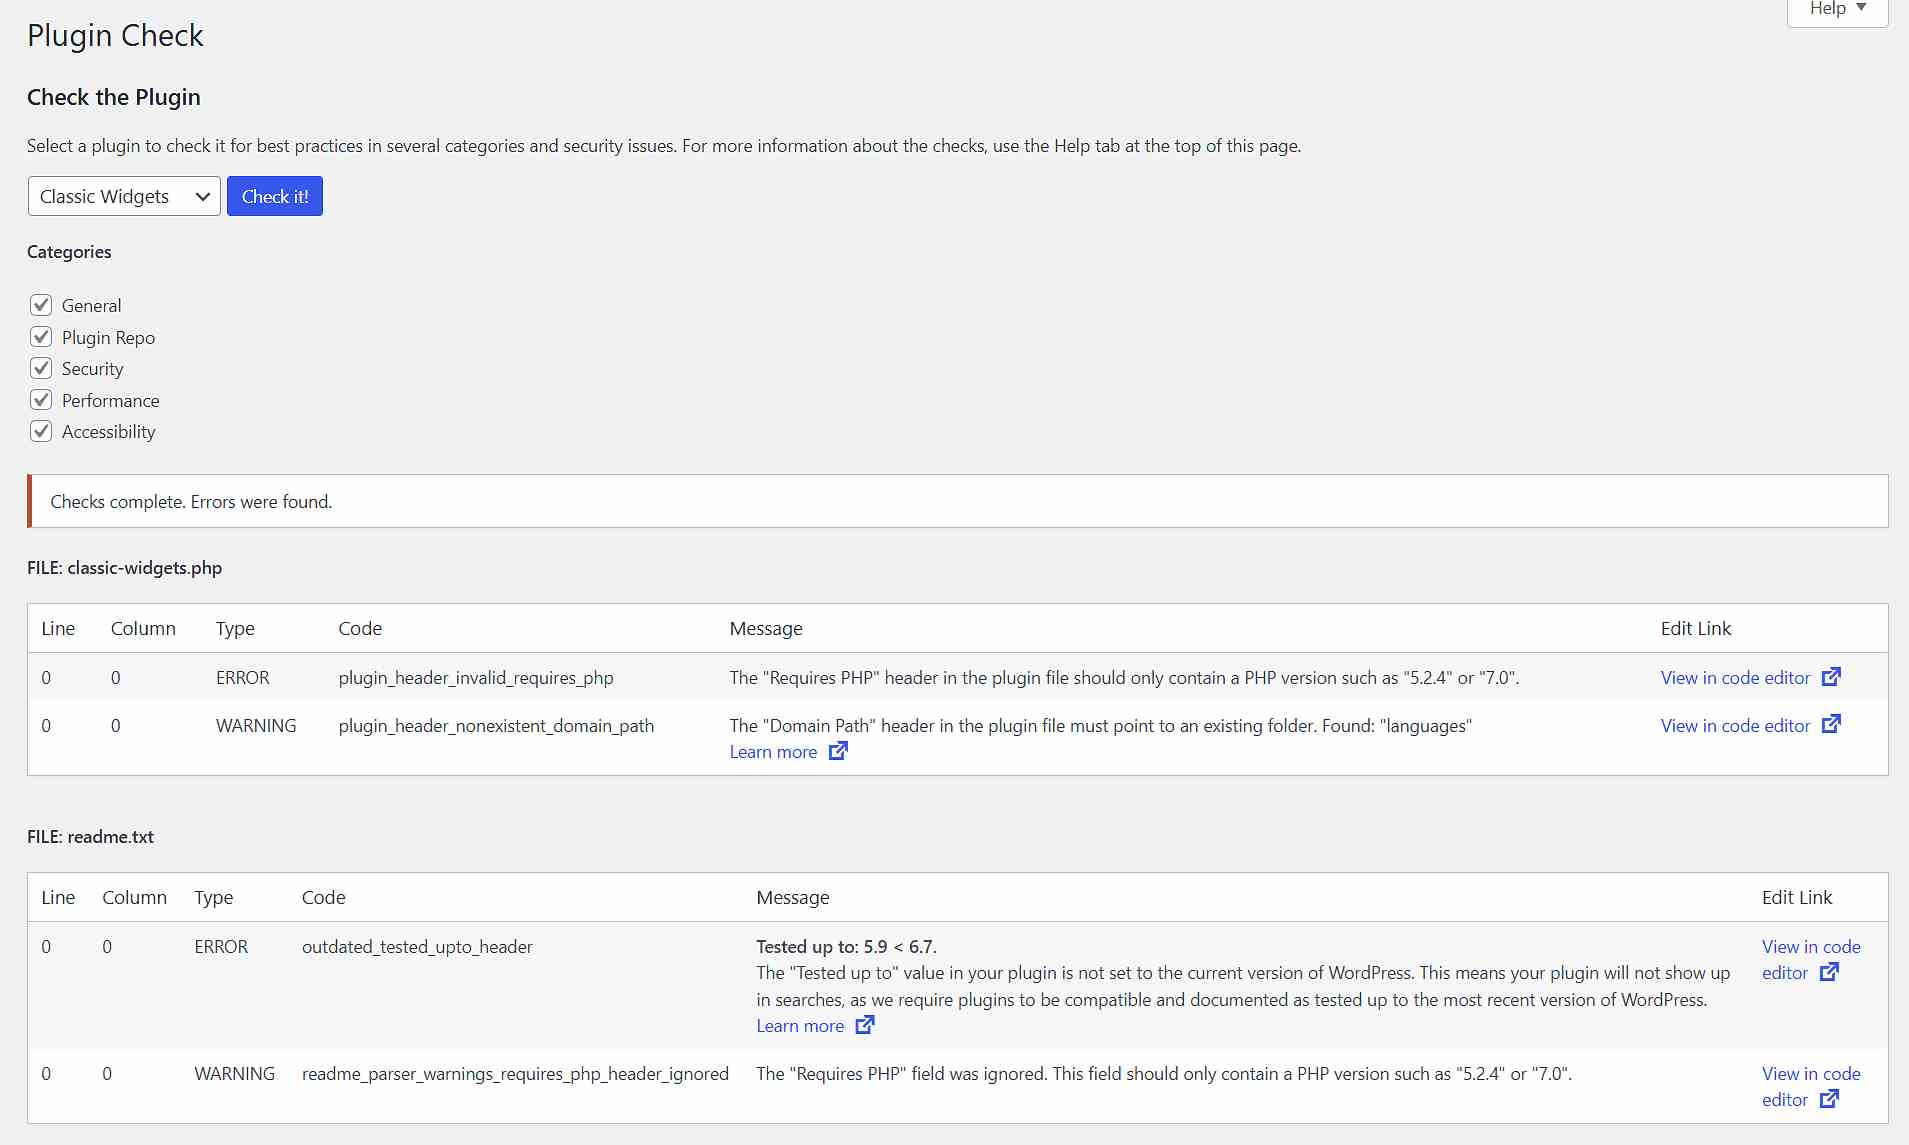The width and height of the screenshot is (1909, 1145).
Task: Click external-link icon in requires_php_header_ignored row
Action: click(x=1829, y=1099)
